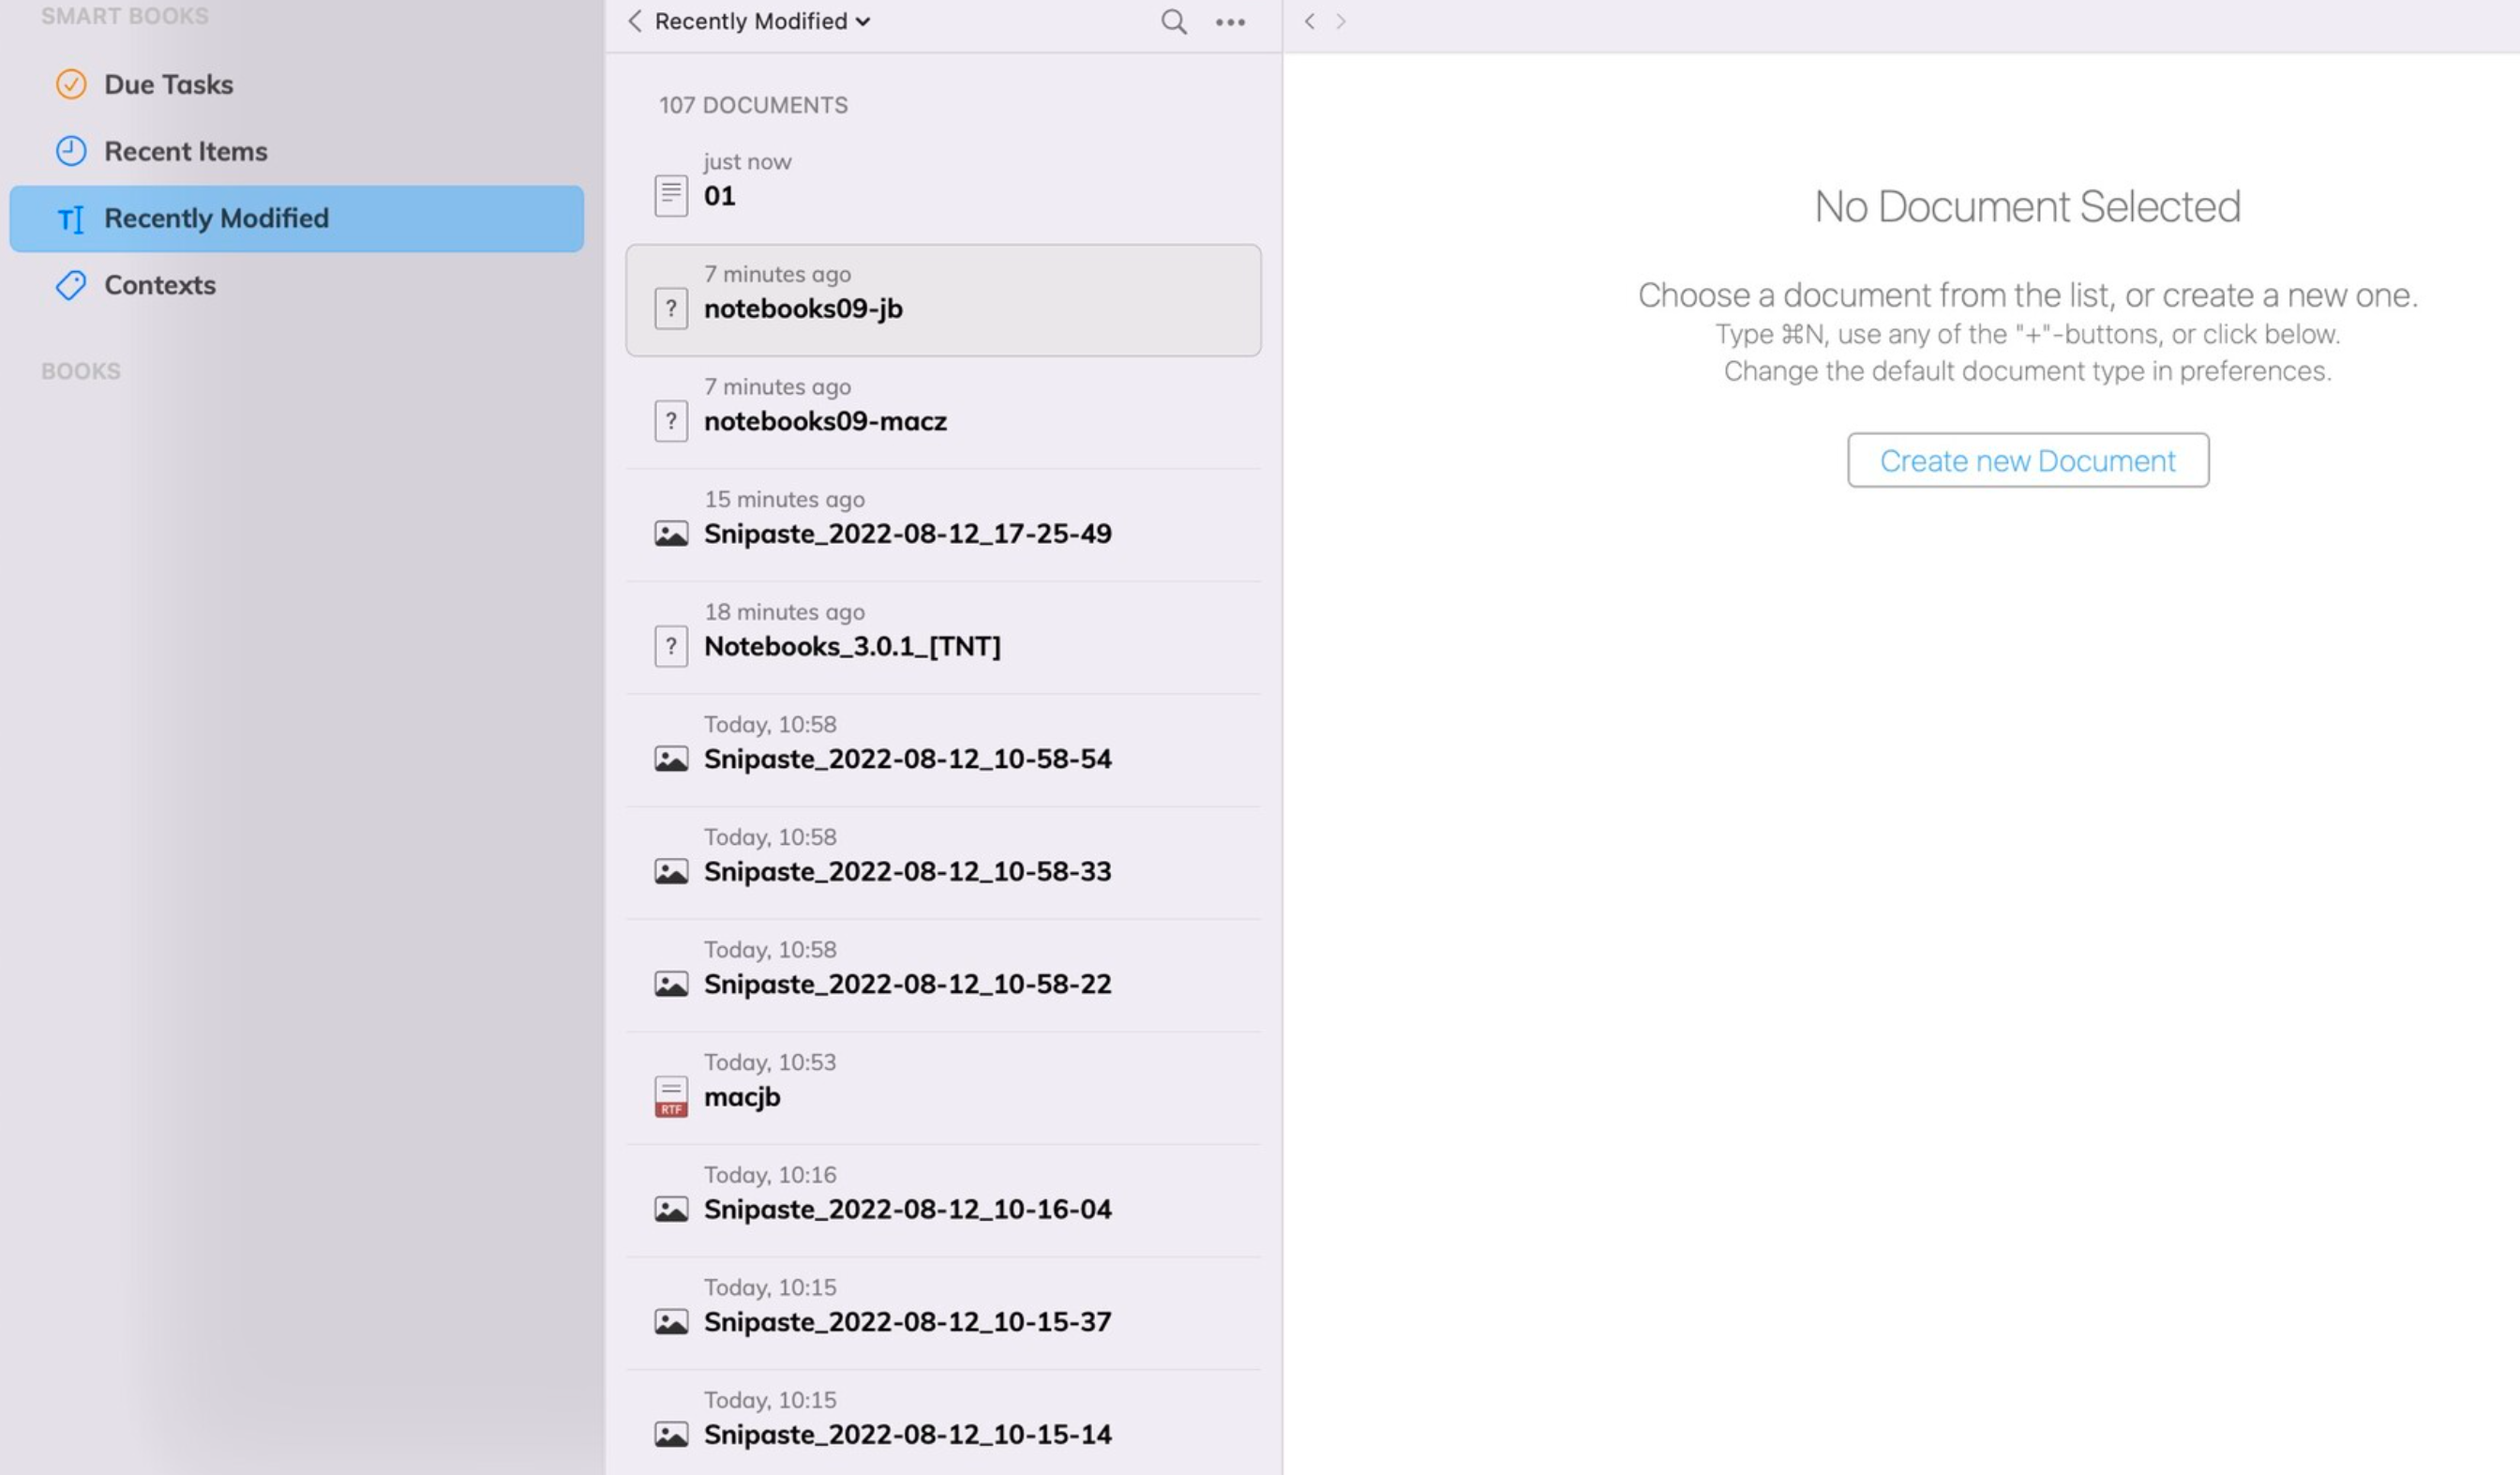2520x1475 pixels.
Task: Click the Contexts tag icon
Action: coord(71,285)
